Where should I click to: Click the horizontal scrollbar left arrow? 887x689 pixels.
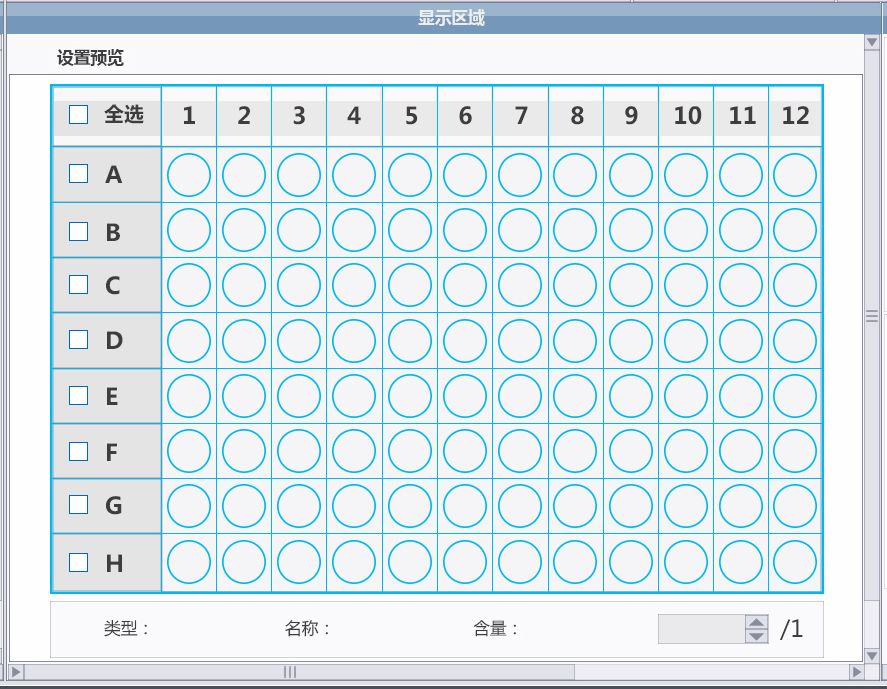click(15, 672)
